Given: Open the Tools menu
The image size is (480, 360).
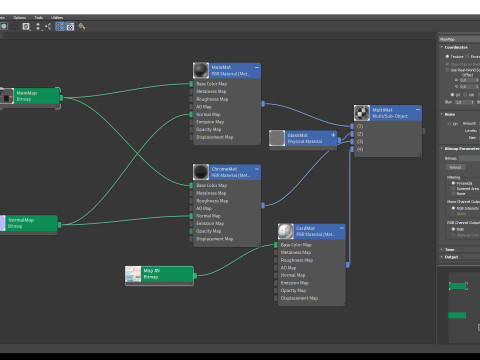Looking at the screenshot, I should (39, 18).
